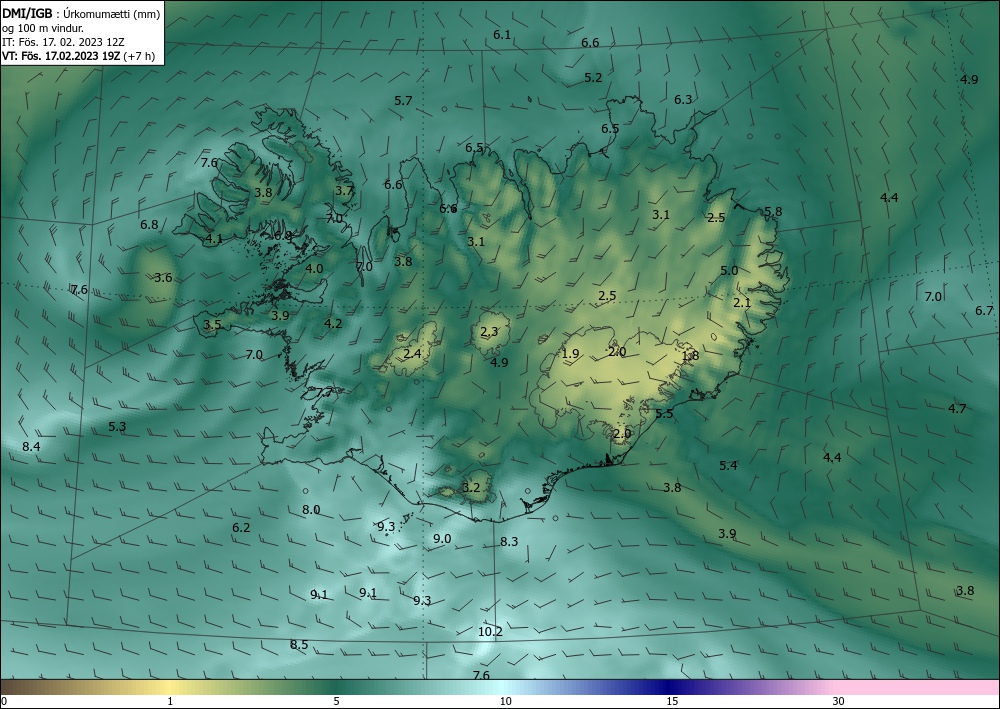This screenshot has width=1000, height=709.
Task: Click the map value '2.4'
Action: click(x=413, y=353)
